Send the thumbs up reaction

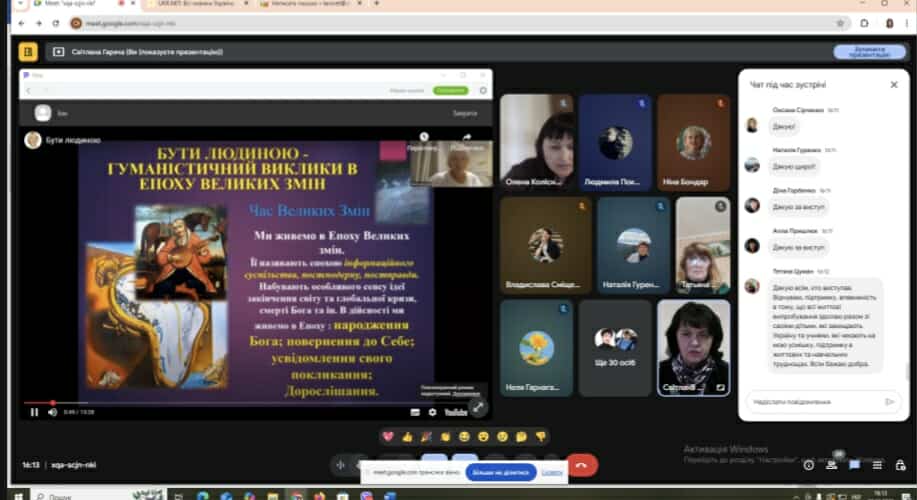point(407,436)
